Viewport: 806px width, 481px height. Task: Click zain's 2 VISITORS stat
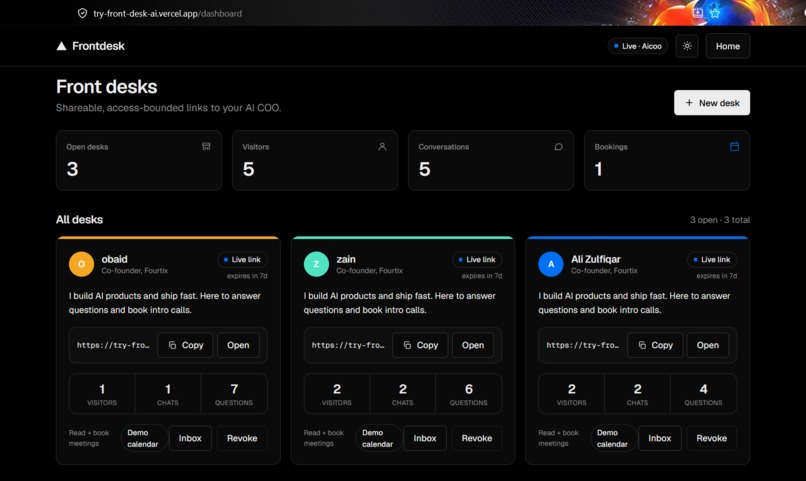click(x=337, y=394)
